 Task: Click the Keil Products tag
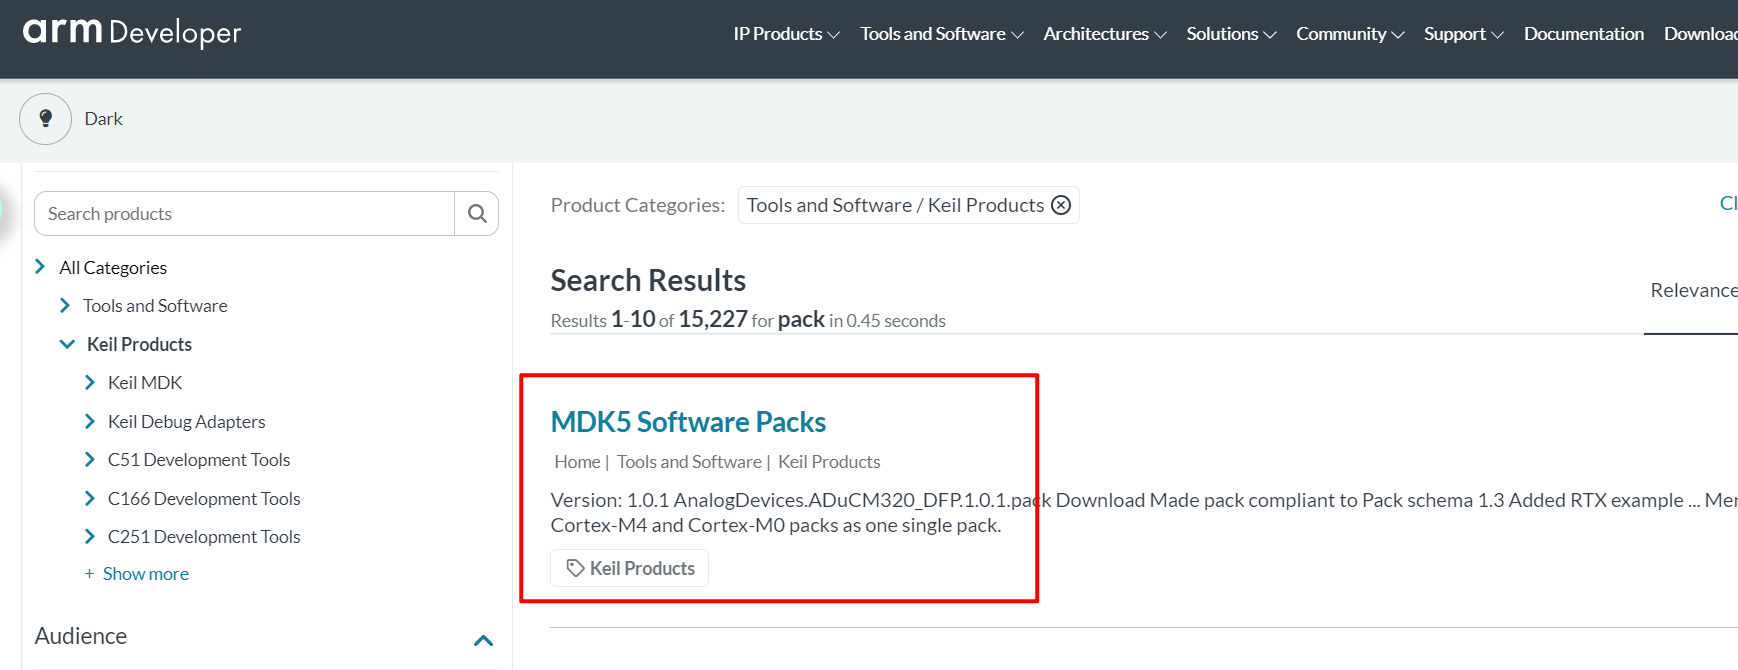[630, 568]
